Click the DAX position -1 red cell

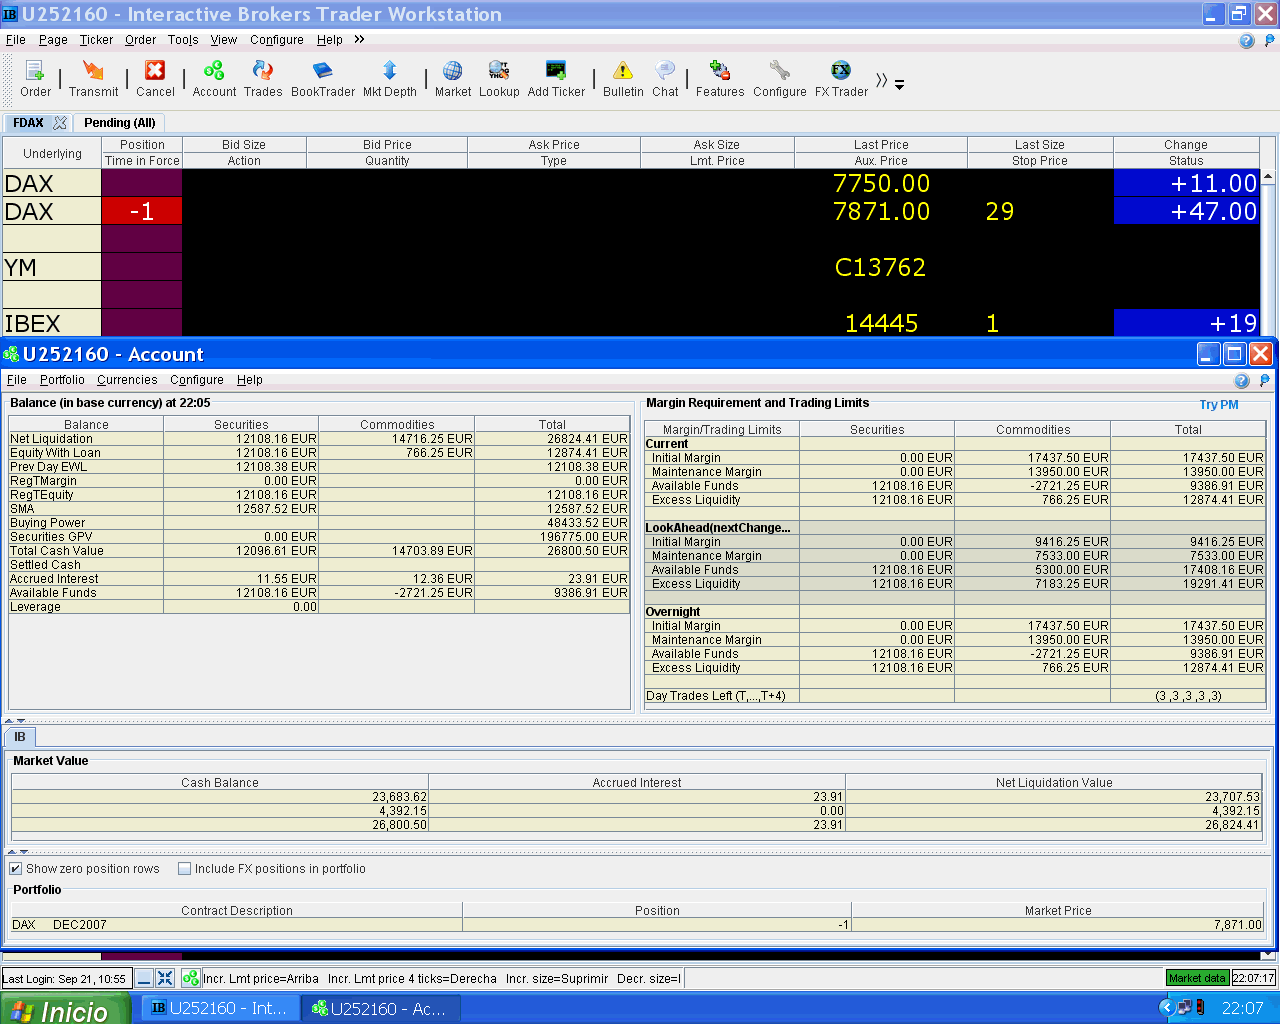[x=141, y=211]
